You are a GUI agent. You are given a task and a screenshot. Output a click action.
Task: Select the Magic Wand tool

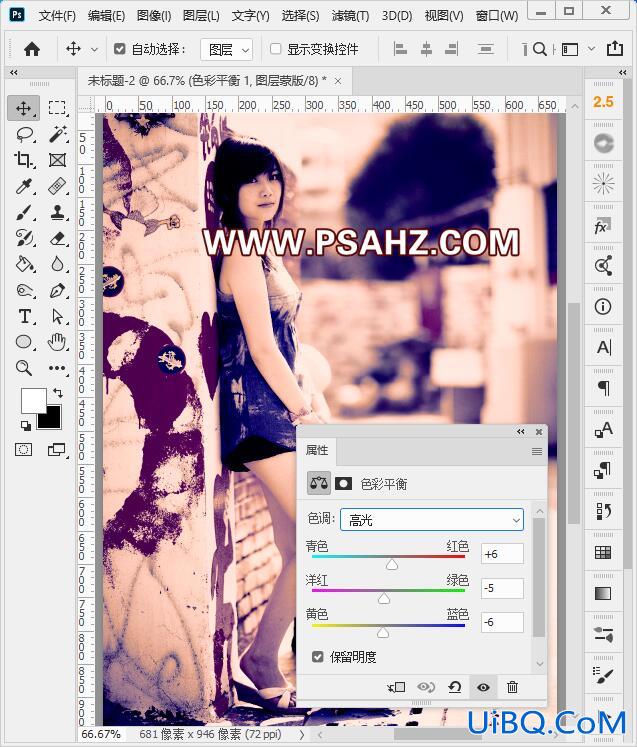pyautogui.click(x=57, y=134)
